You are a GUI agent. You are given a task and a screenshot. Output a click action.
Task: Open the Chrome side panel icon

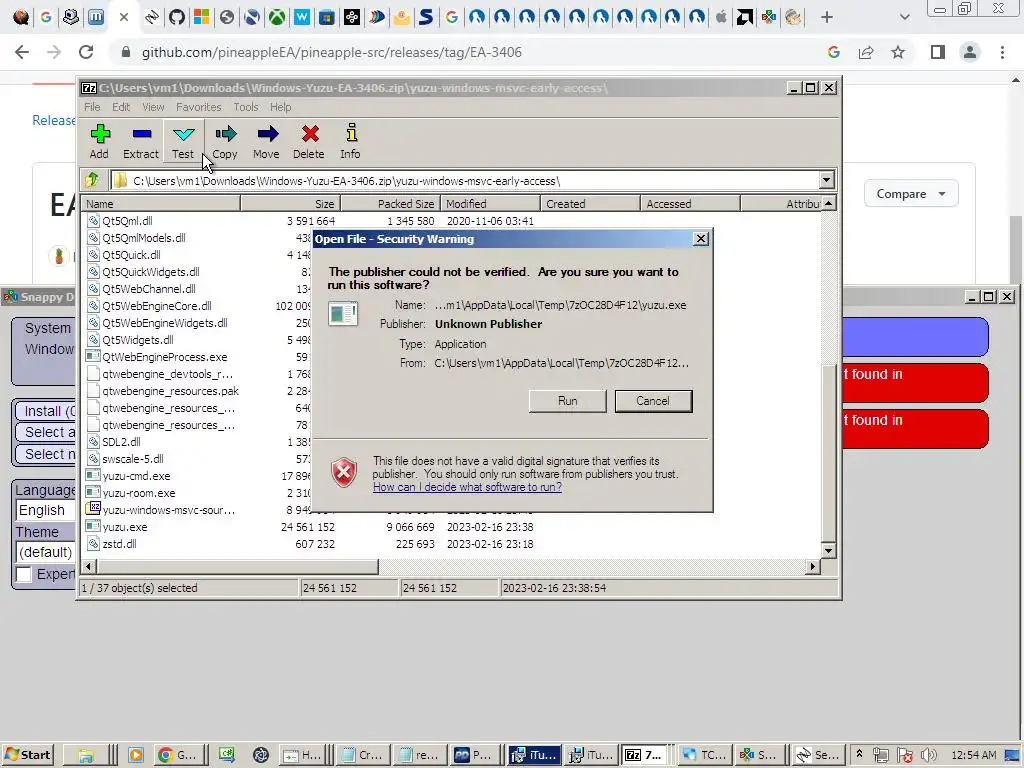coord(938,52)
